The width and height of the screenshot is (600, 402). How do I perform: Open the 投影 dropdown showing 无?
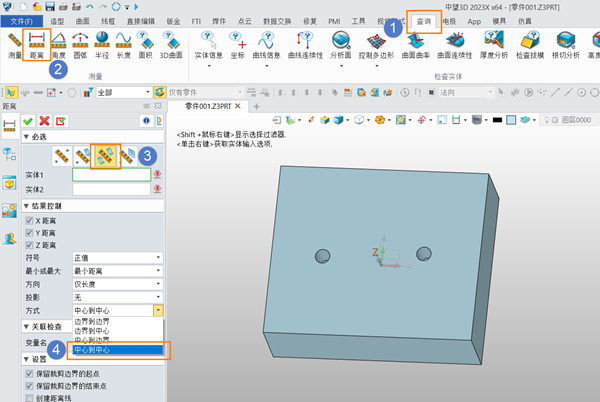click(x=117, y=297)
